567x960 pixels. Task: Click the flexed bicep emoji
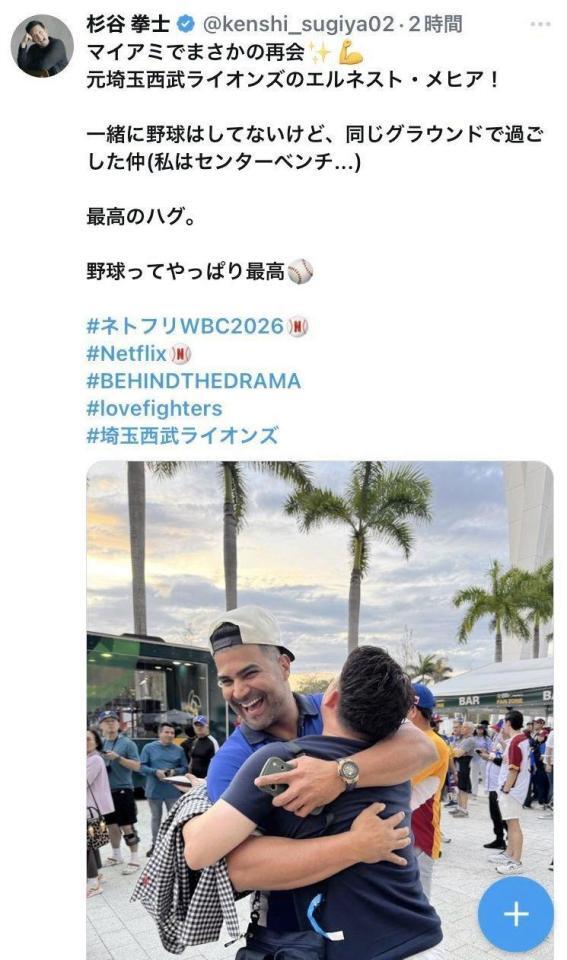[x=351, y=53]
